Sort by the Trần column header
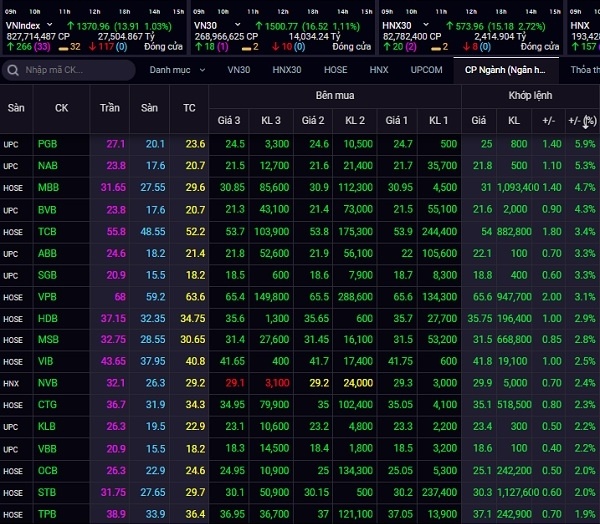Screen dimensions: 600x524 [x=109, y=108]
